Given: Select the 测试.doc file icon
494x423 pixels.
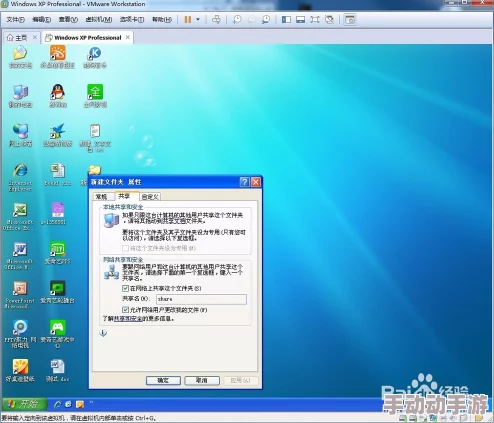Looking at the screenshot, I should [58, 371].
